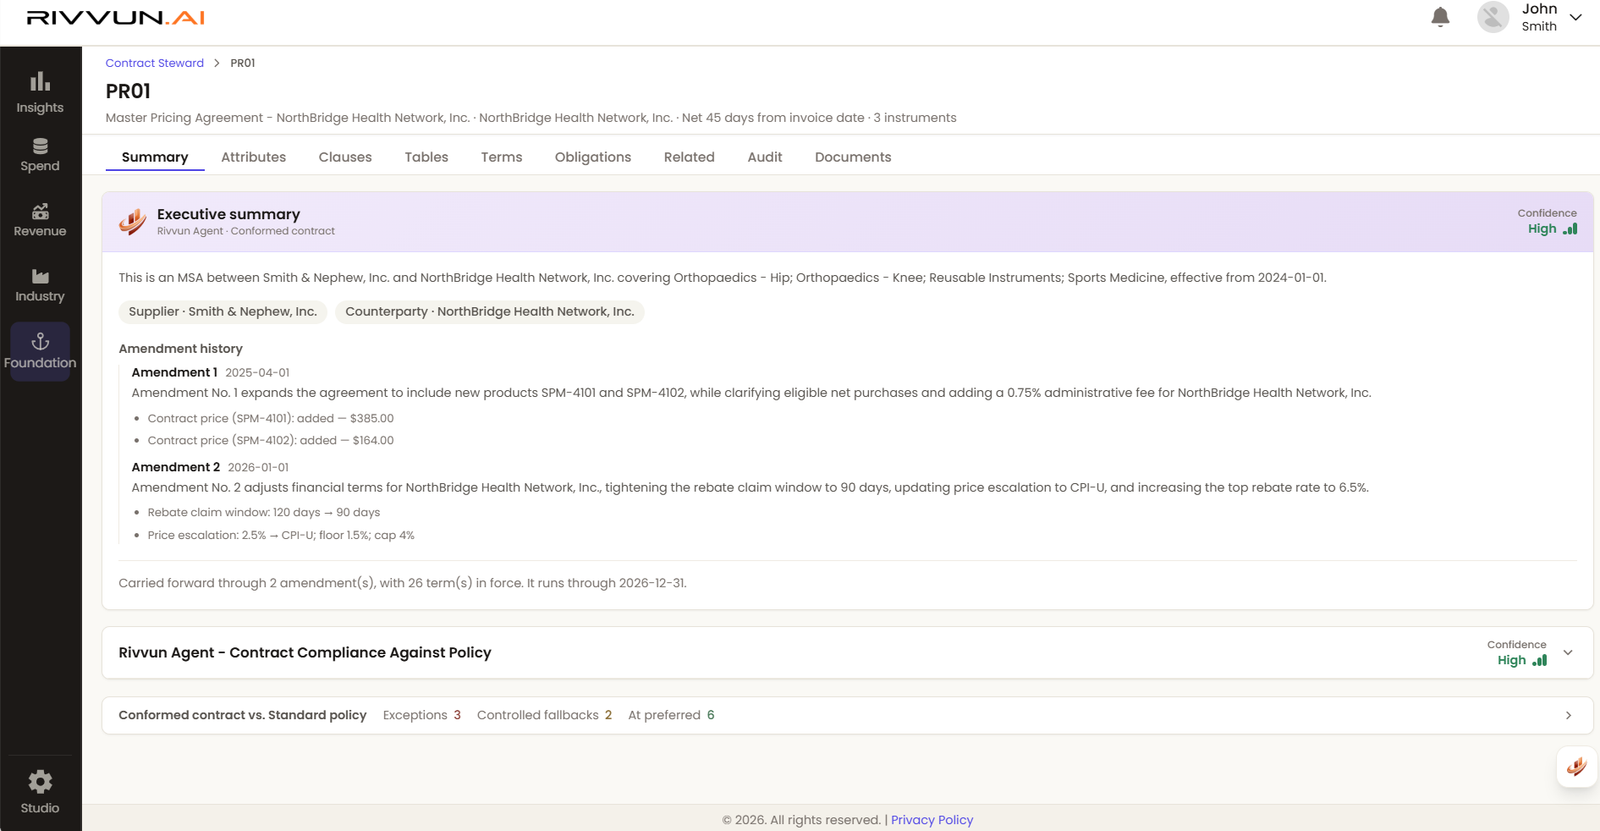Click the At preferred 6 count
Viewport: 1600px width, 831px height.
[x=671, y=715]
